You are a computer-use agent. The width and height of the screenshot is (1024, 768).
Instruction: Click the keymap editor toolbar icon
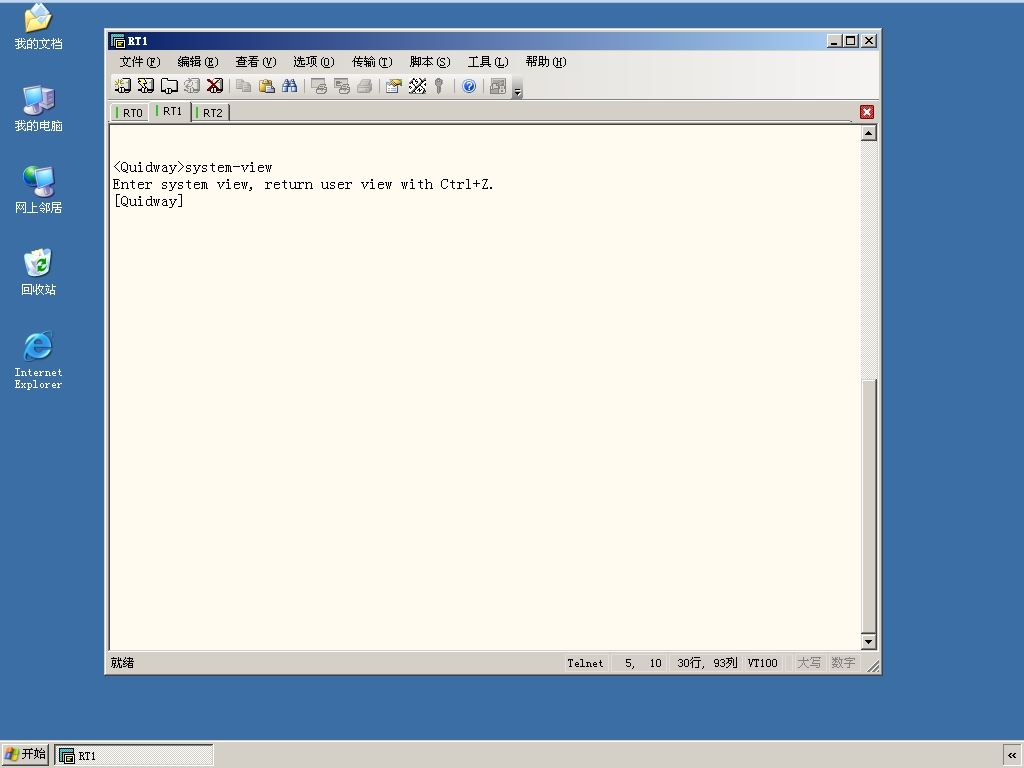click(x=417, y=86)
